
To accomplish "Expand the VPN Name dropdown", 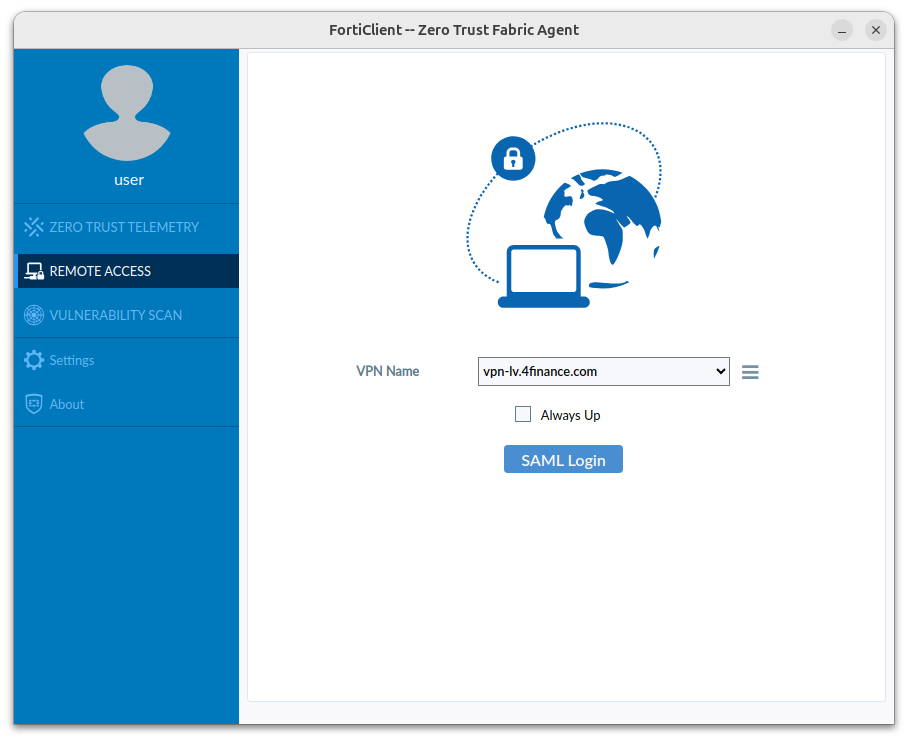I will click(x=603, y=372).
